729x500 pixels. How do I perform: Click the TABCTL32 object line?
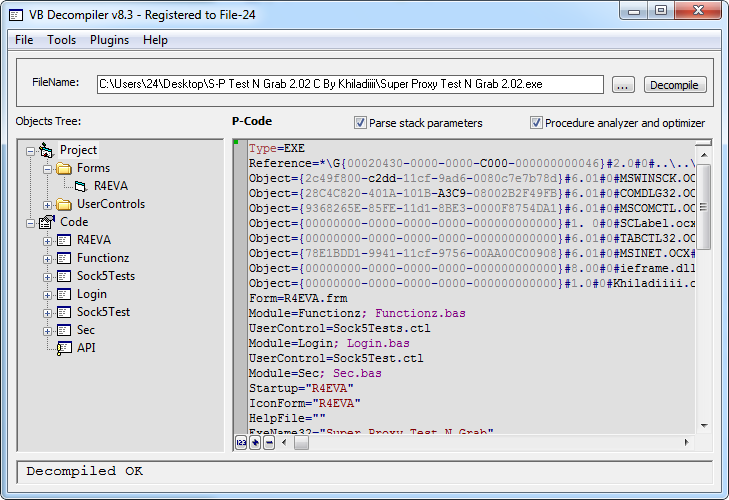472,238
